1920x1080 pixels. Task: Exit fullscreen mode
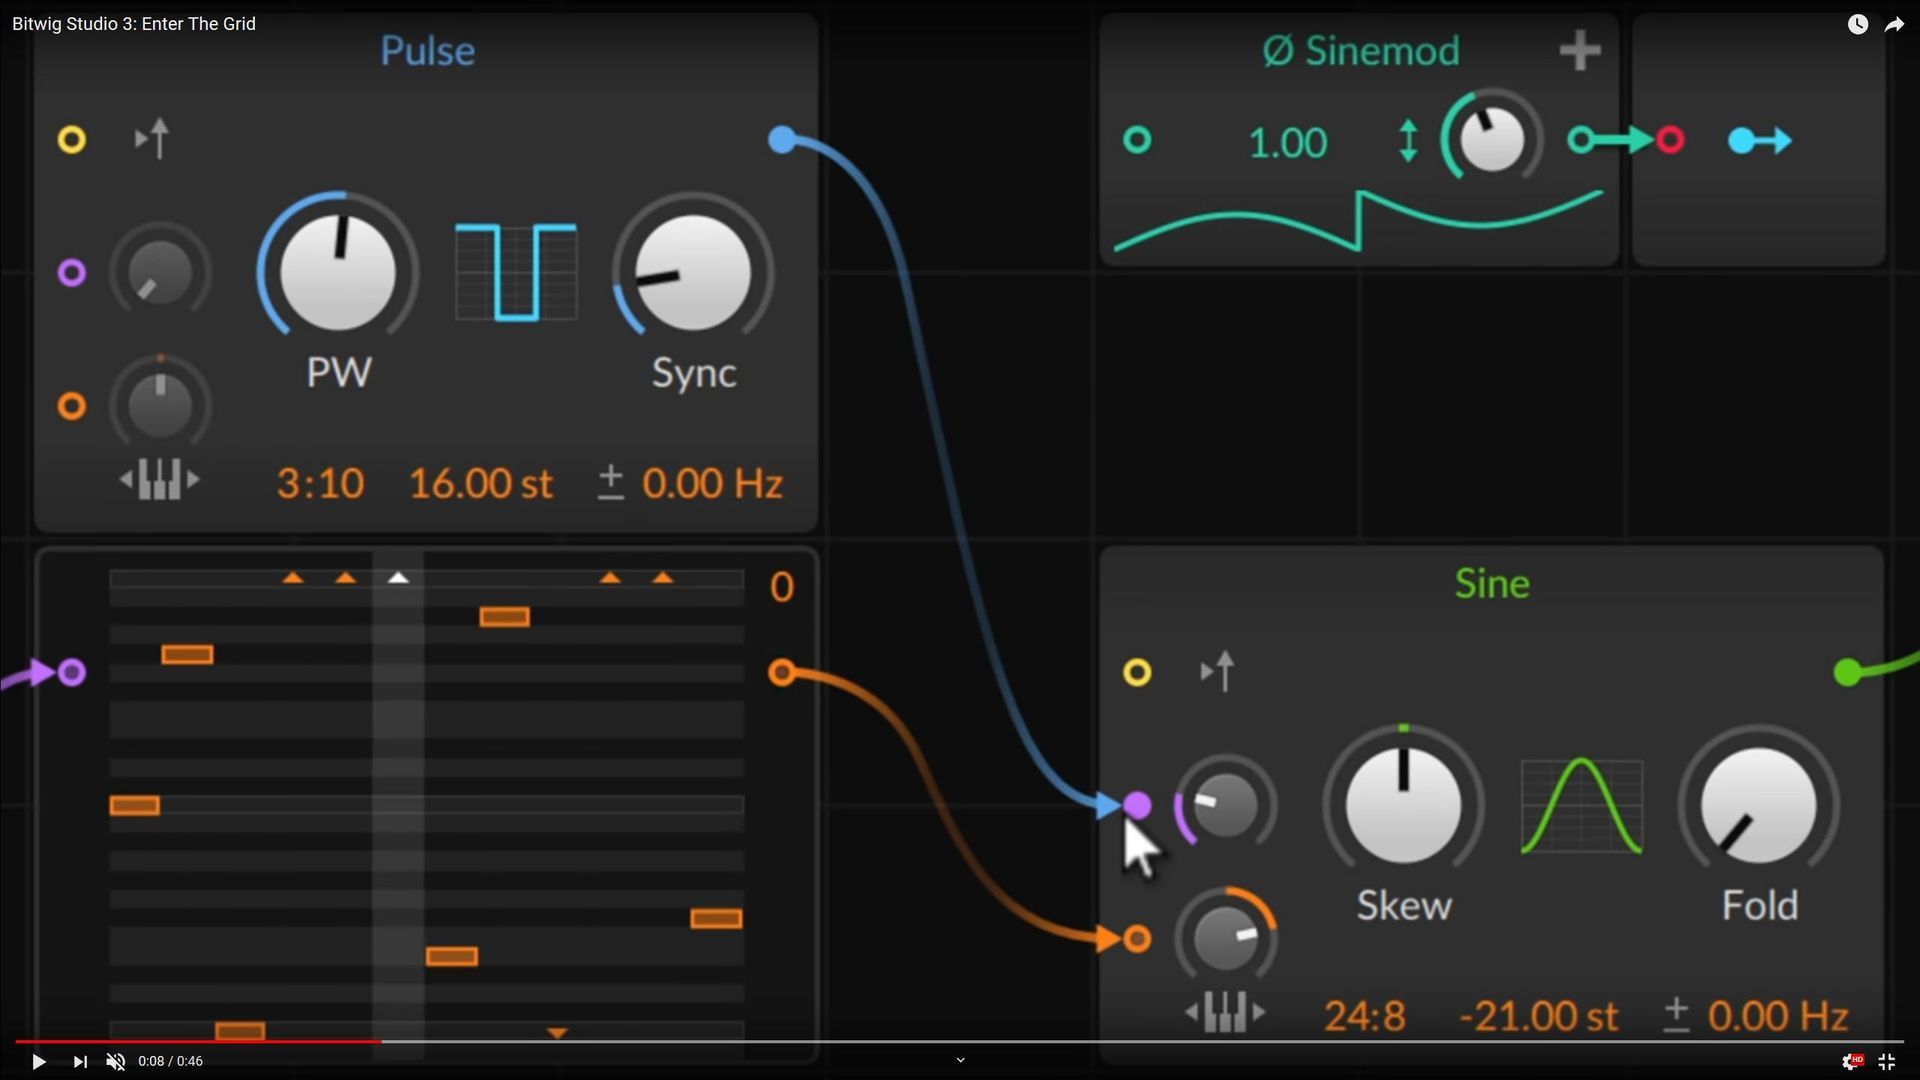click(1887, 1061)
